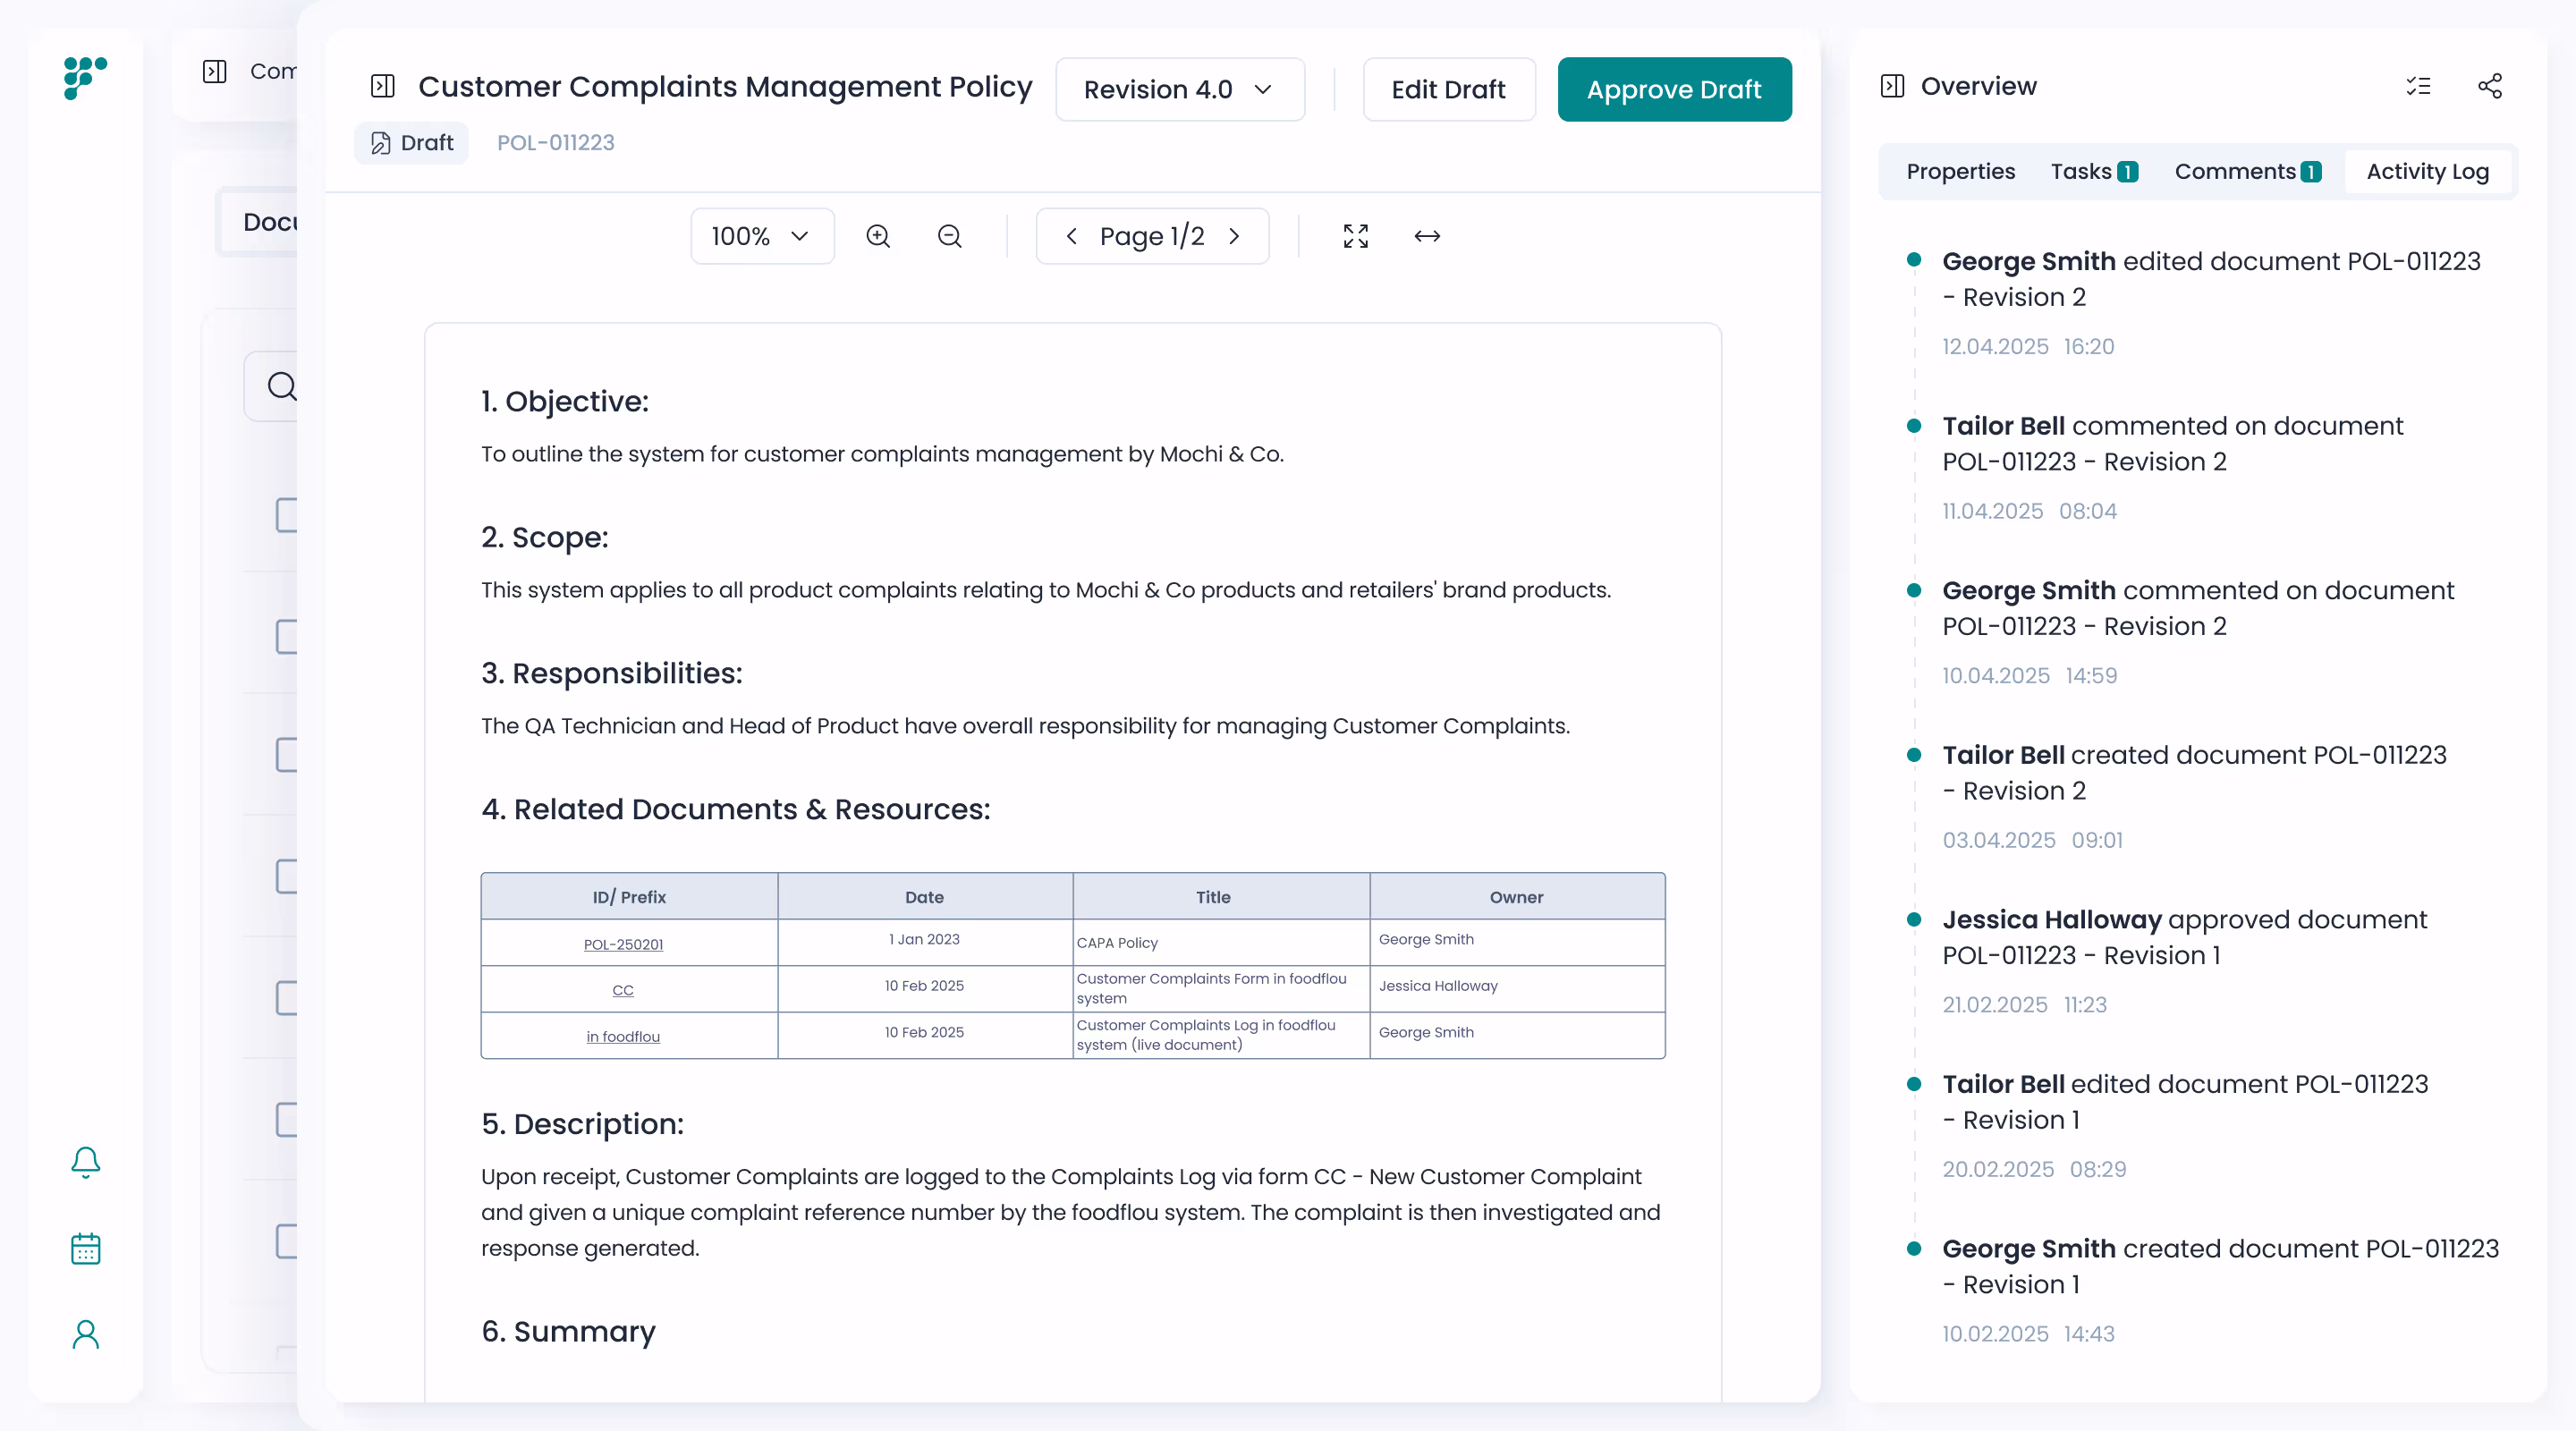
Task: Switch to the Properties tab
Action: [1960, 171]
